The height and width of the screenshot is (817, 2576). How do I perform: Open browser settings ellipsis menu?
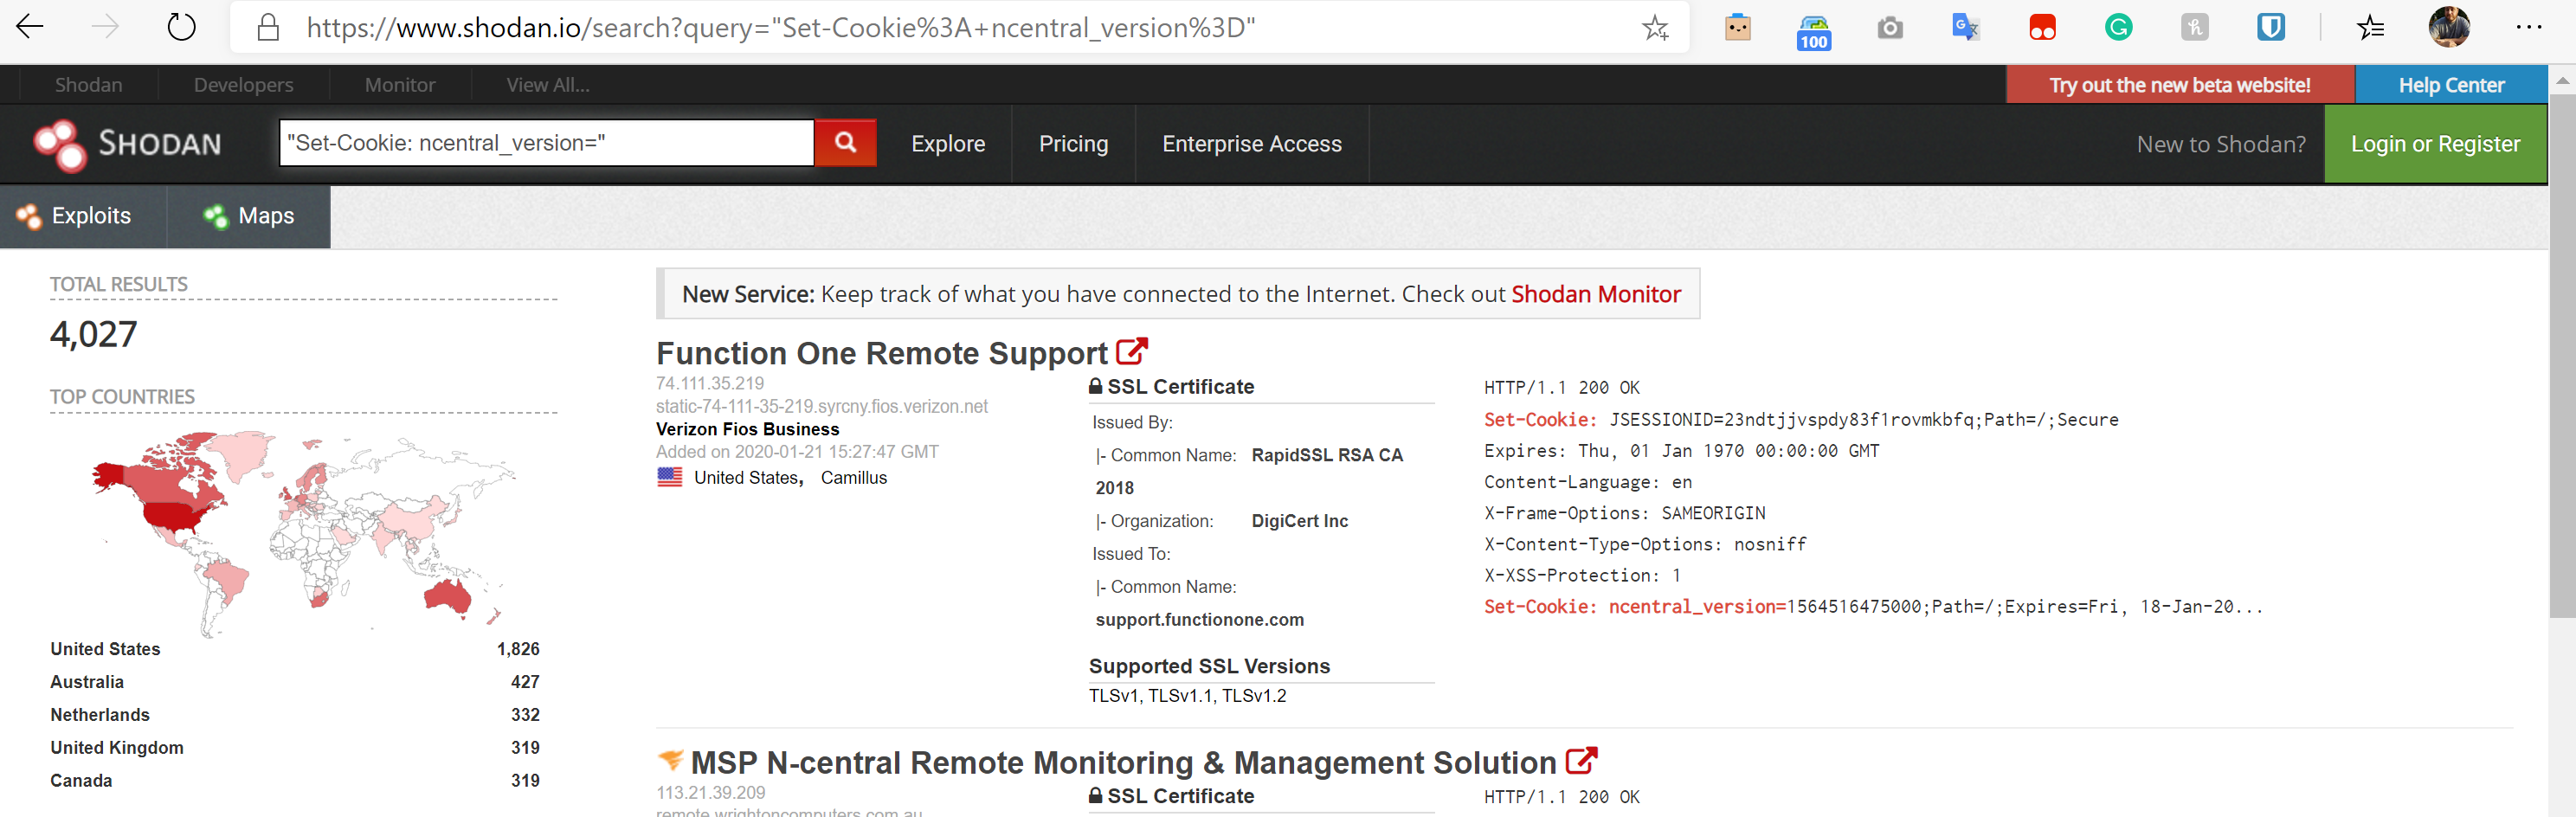point(2529,27)
